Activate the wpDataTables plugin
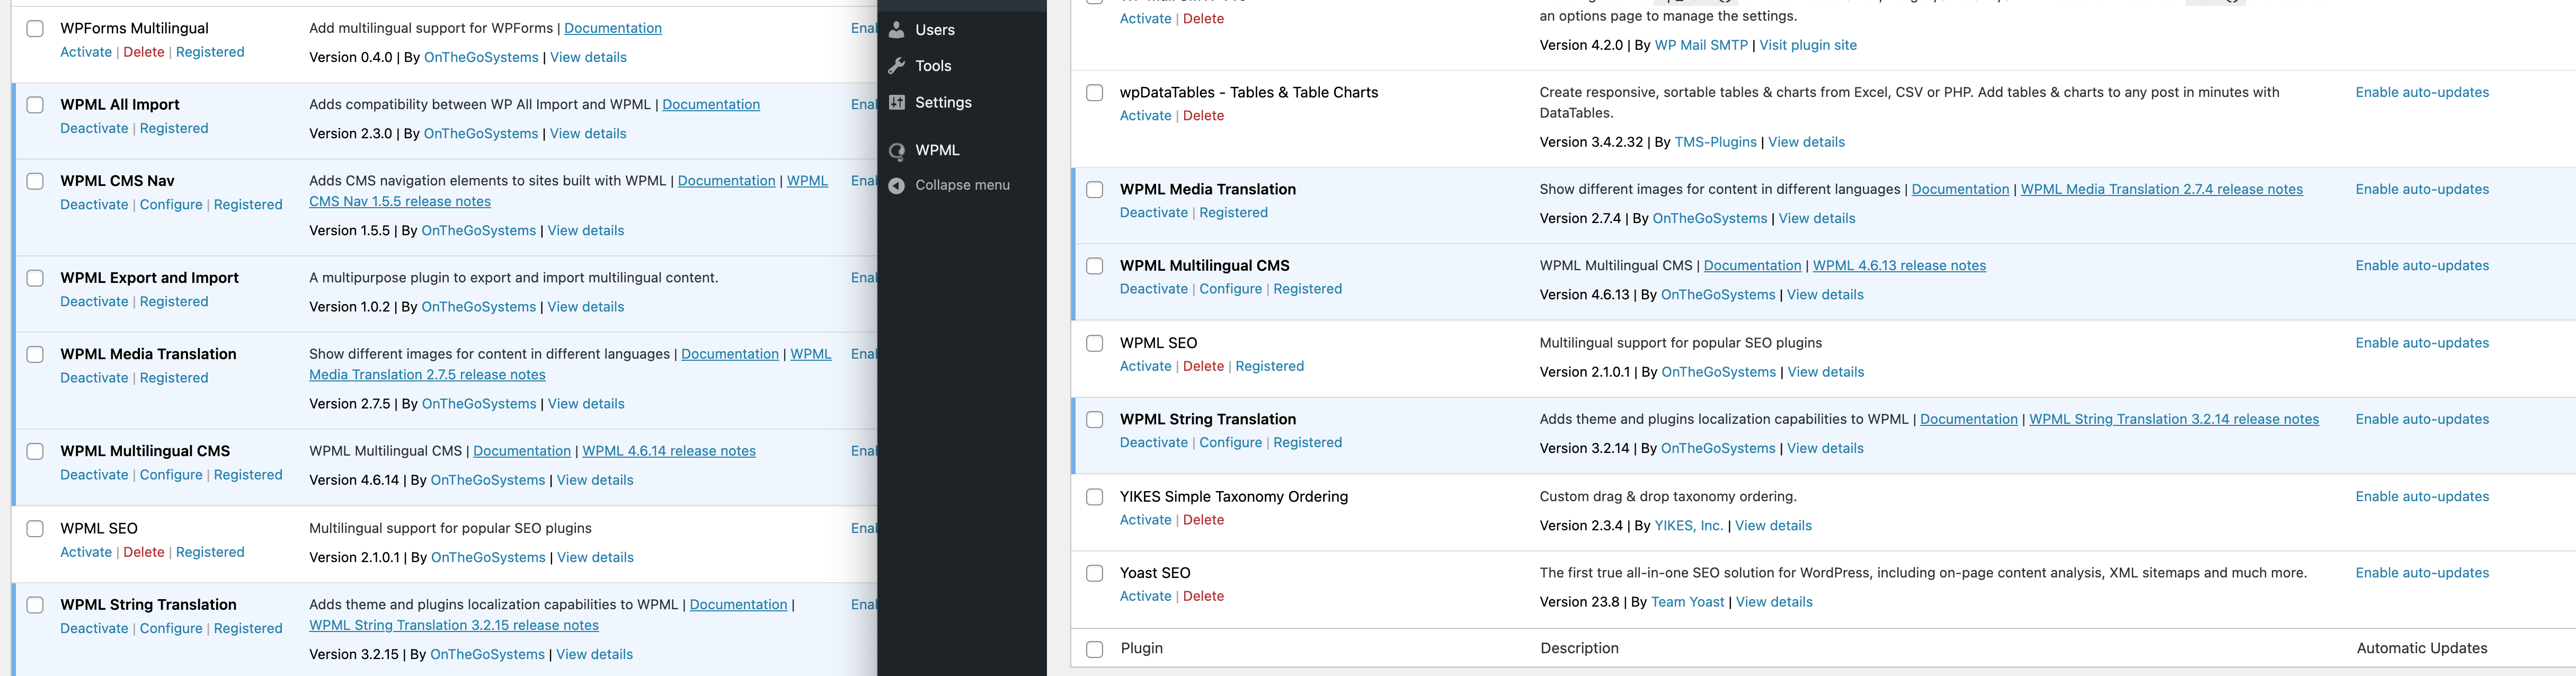This screenshot has width=2576, height=676. pyautogui.click(x=1146, y=116)
